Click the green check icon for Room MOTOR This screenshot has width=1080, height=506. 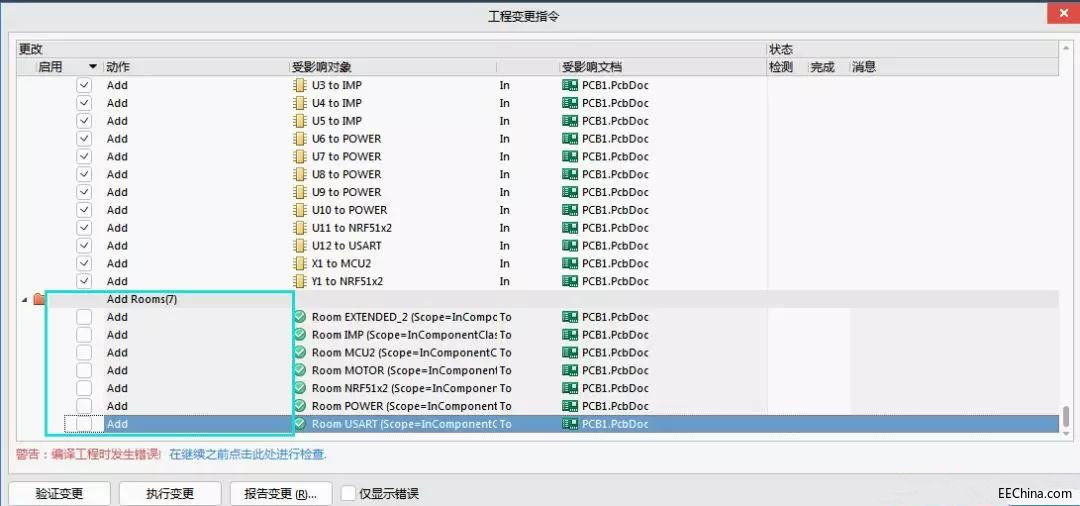(x=298, y=371)
